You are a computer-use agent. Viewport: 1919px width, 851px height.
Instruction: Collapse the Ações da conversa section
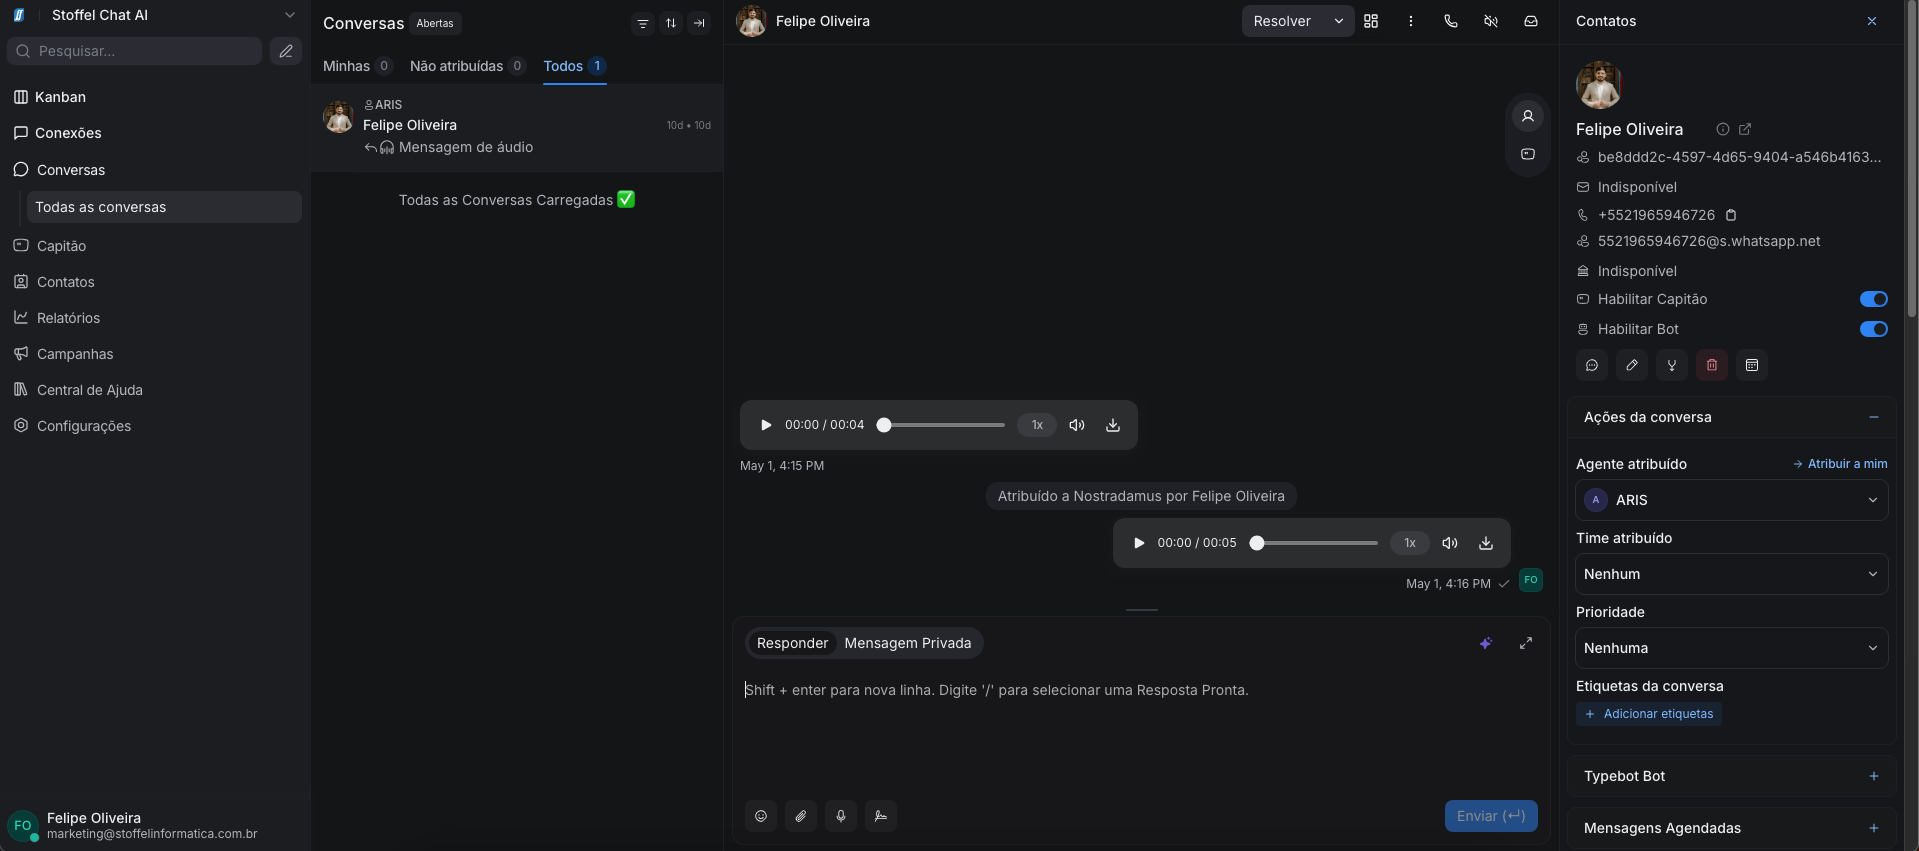(x=1874, y=417)
